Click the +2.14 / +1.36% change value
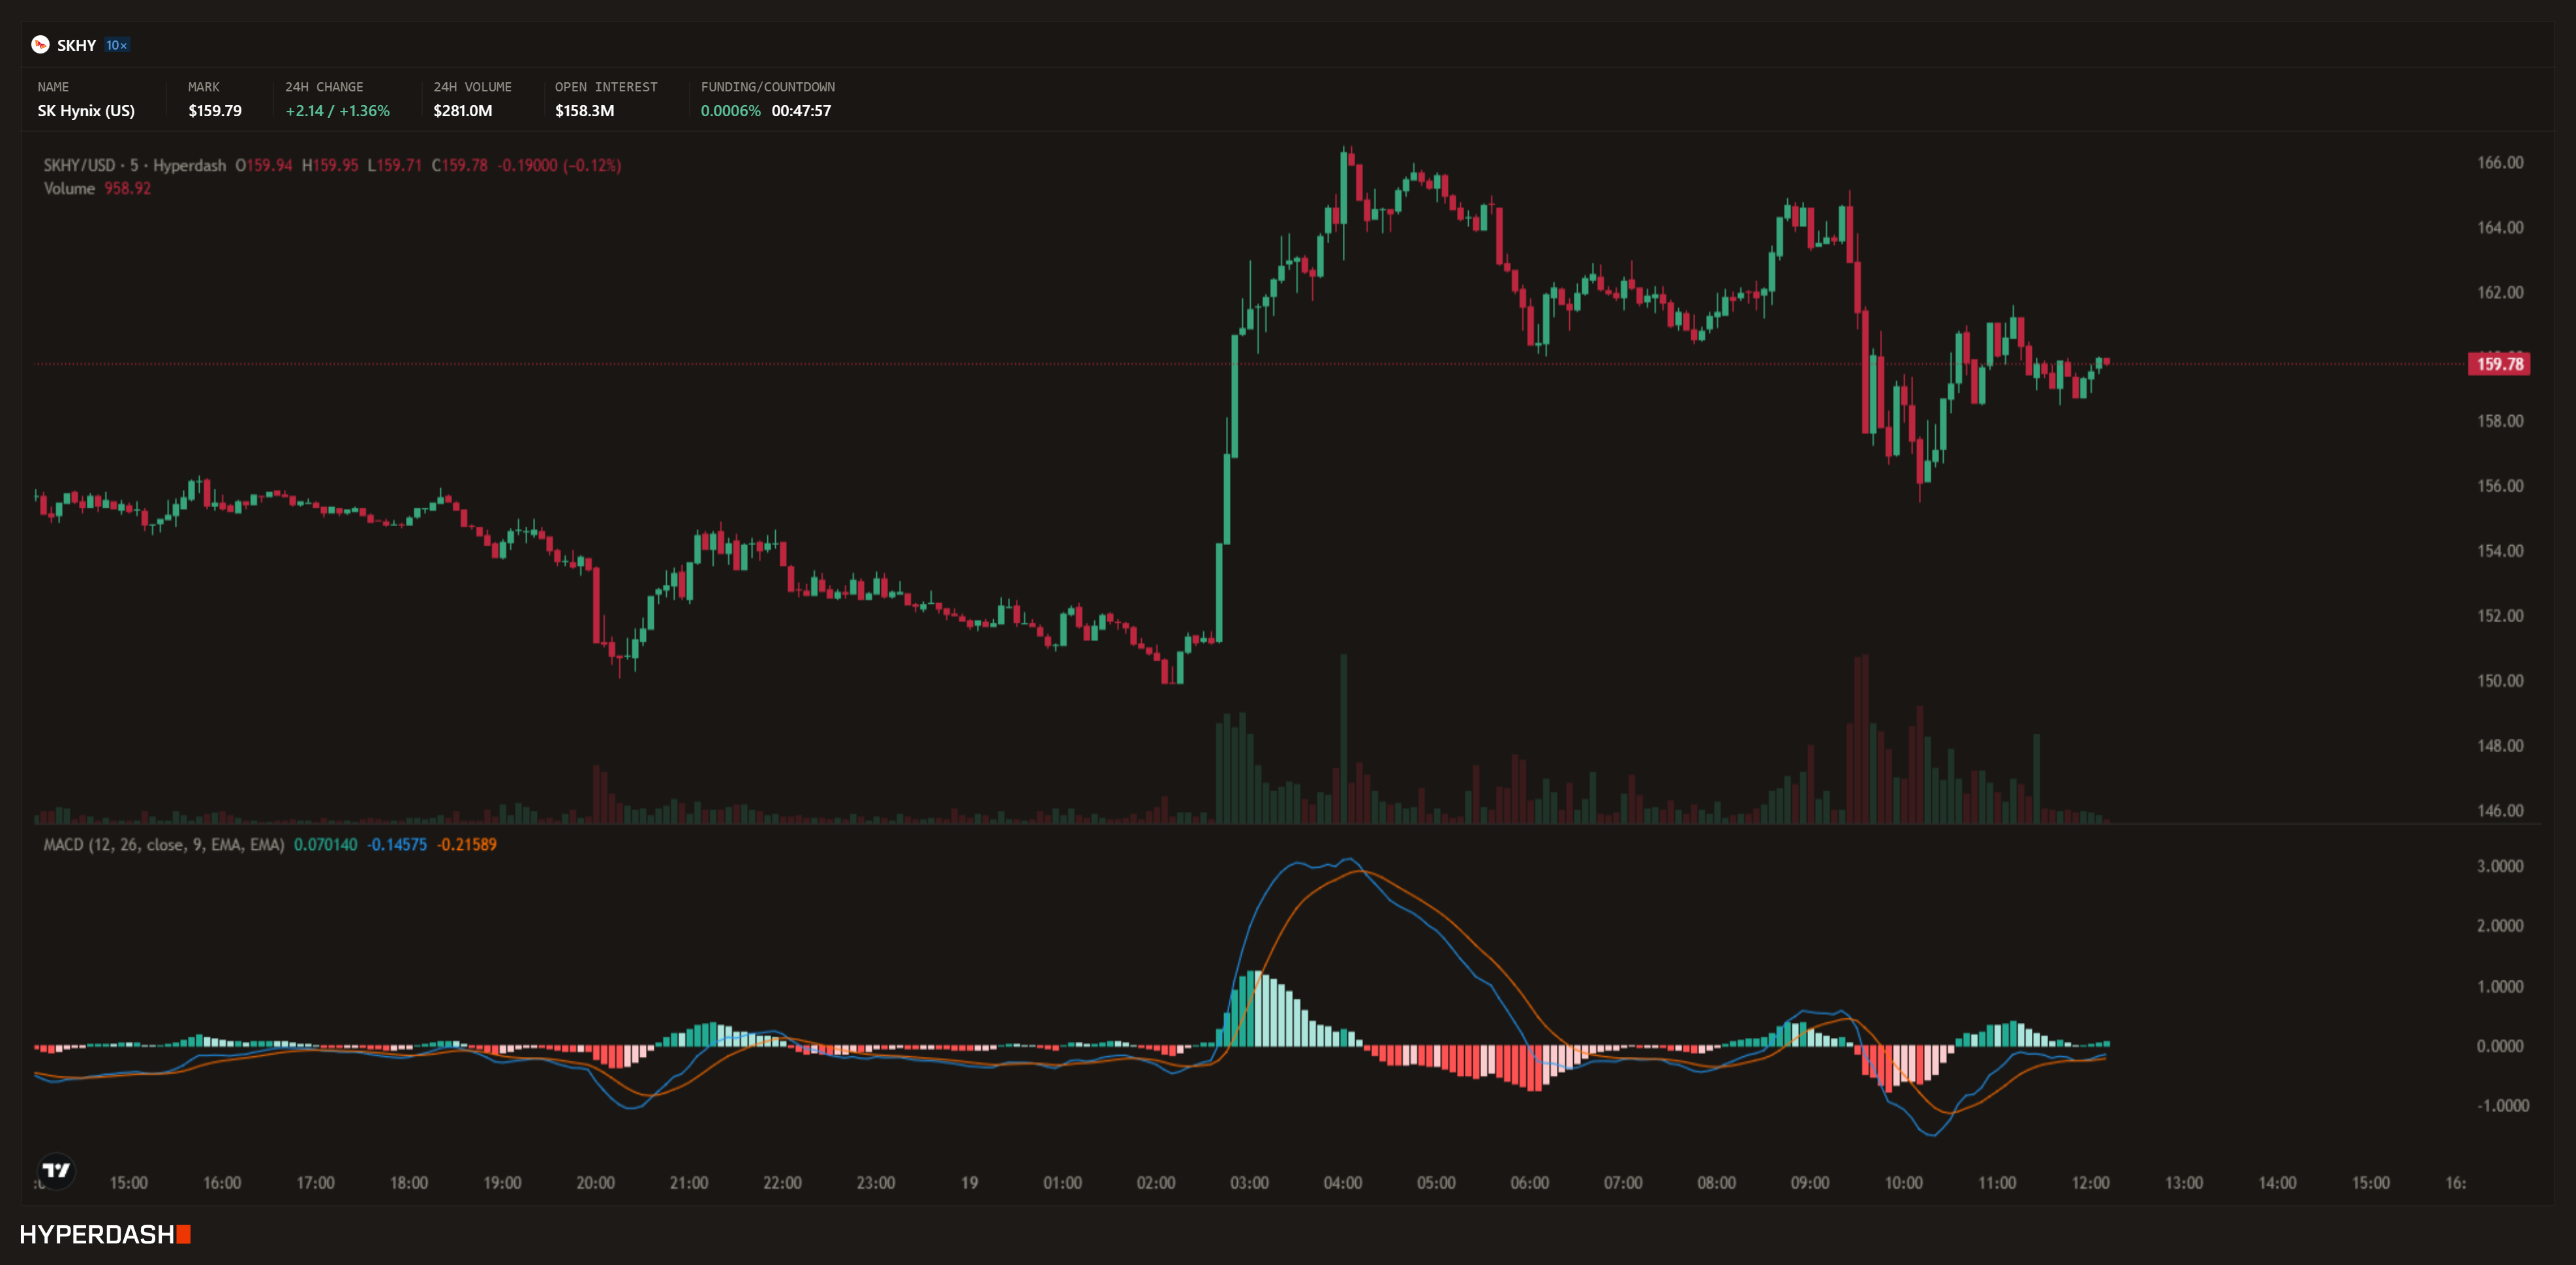 [338, 111]
